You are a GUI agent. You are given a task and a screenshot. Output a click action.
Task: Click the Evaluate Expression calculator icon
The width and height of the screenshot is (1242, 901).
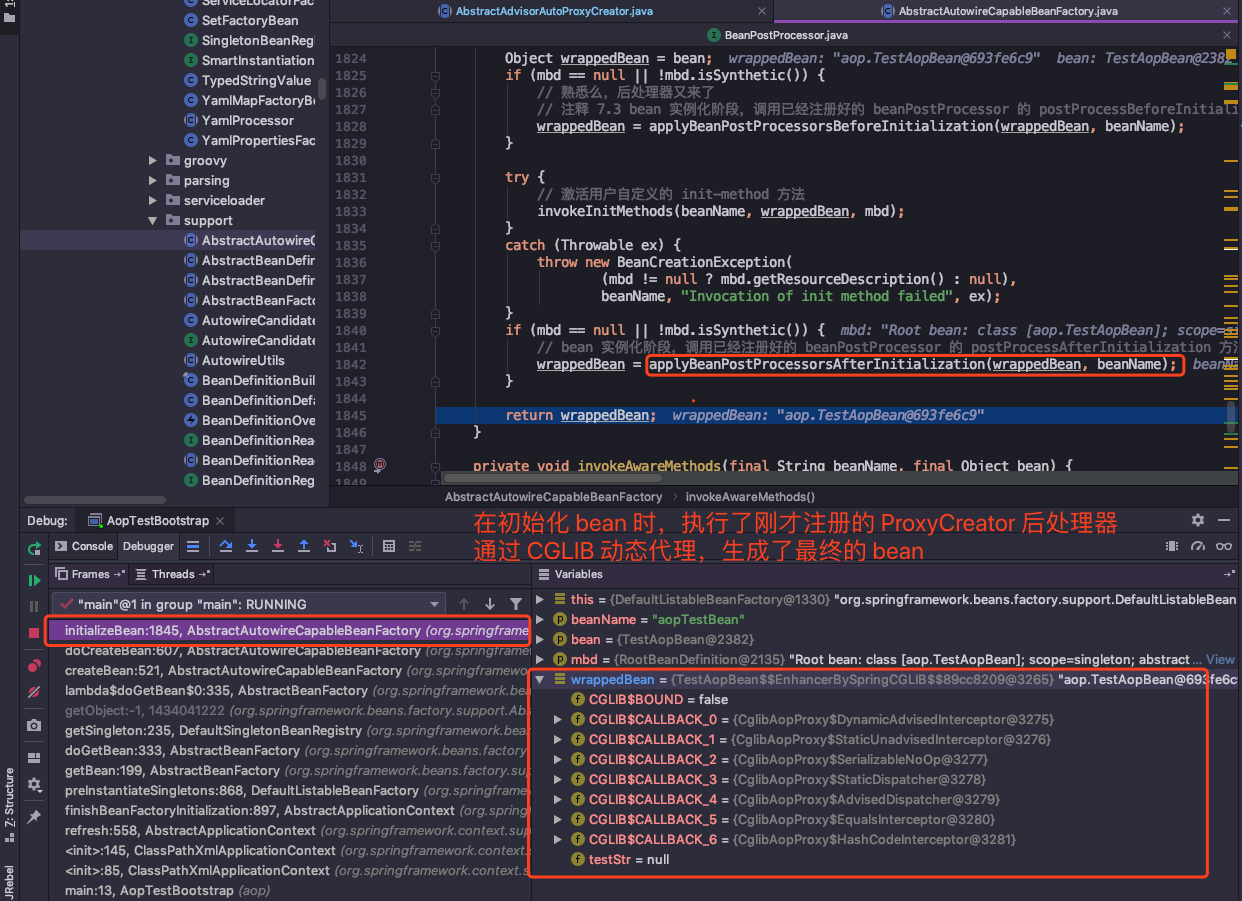[389, 546]
